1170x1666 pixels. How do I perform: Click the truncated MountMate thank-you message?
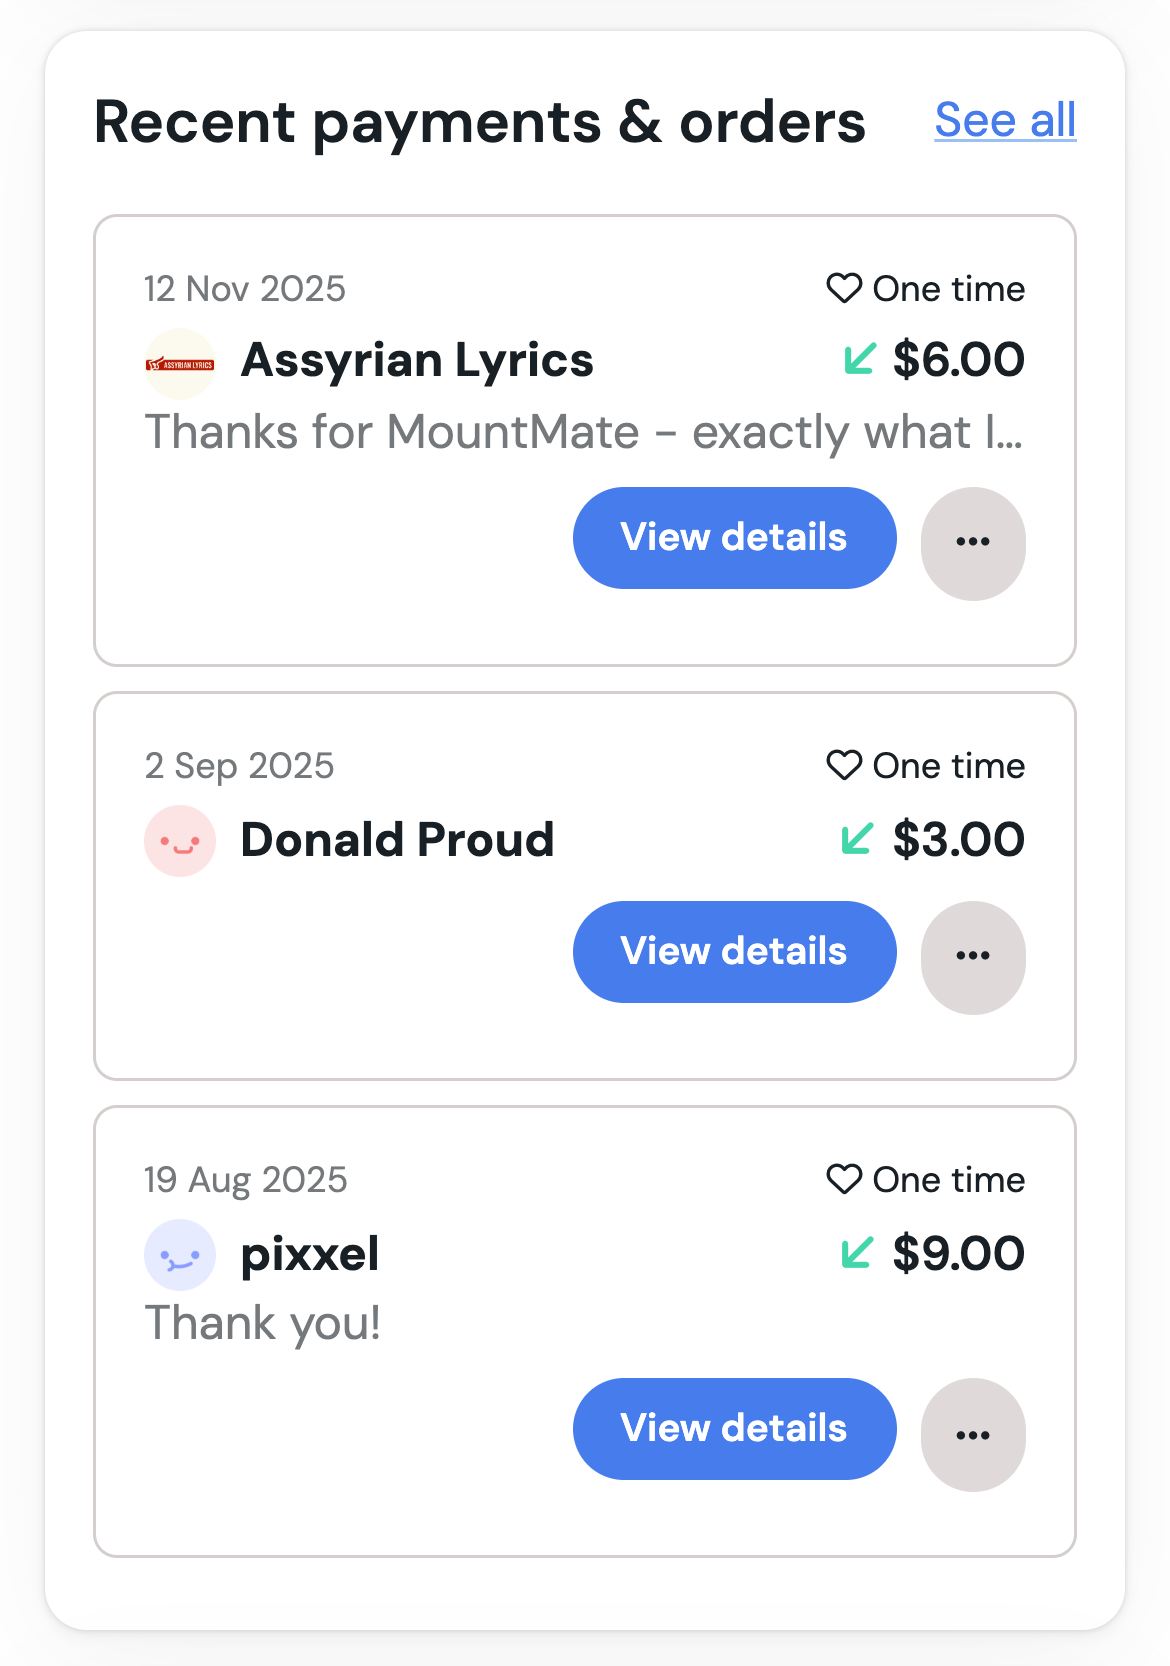584,433
